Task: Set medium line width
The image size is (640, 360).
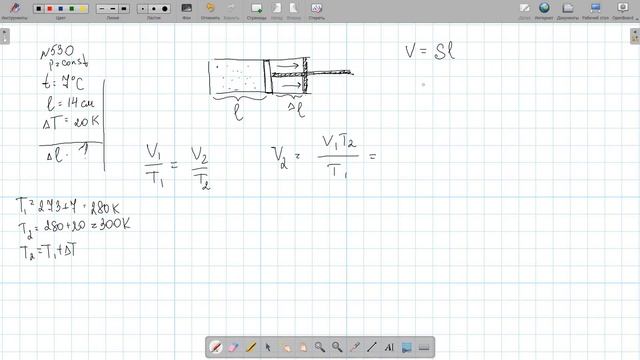Action: pyautogui.click(x=113, y=9)
